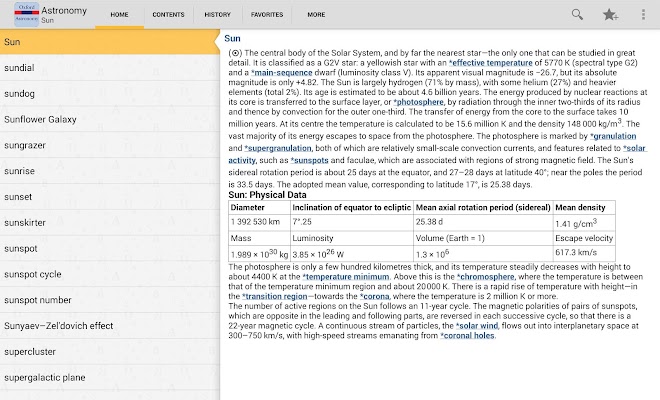Select the Sunyaev–Zel'dovich effect entry
The height and width of the screenshot is (400, 660).
[x=109, y=325]
